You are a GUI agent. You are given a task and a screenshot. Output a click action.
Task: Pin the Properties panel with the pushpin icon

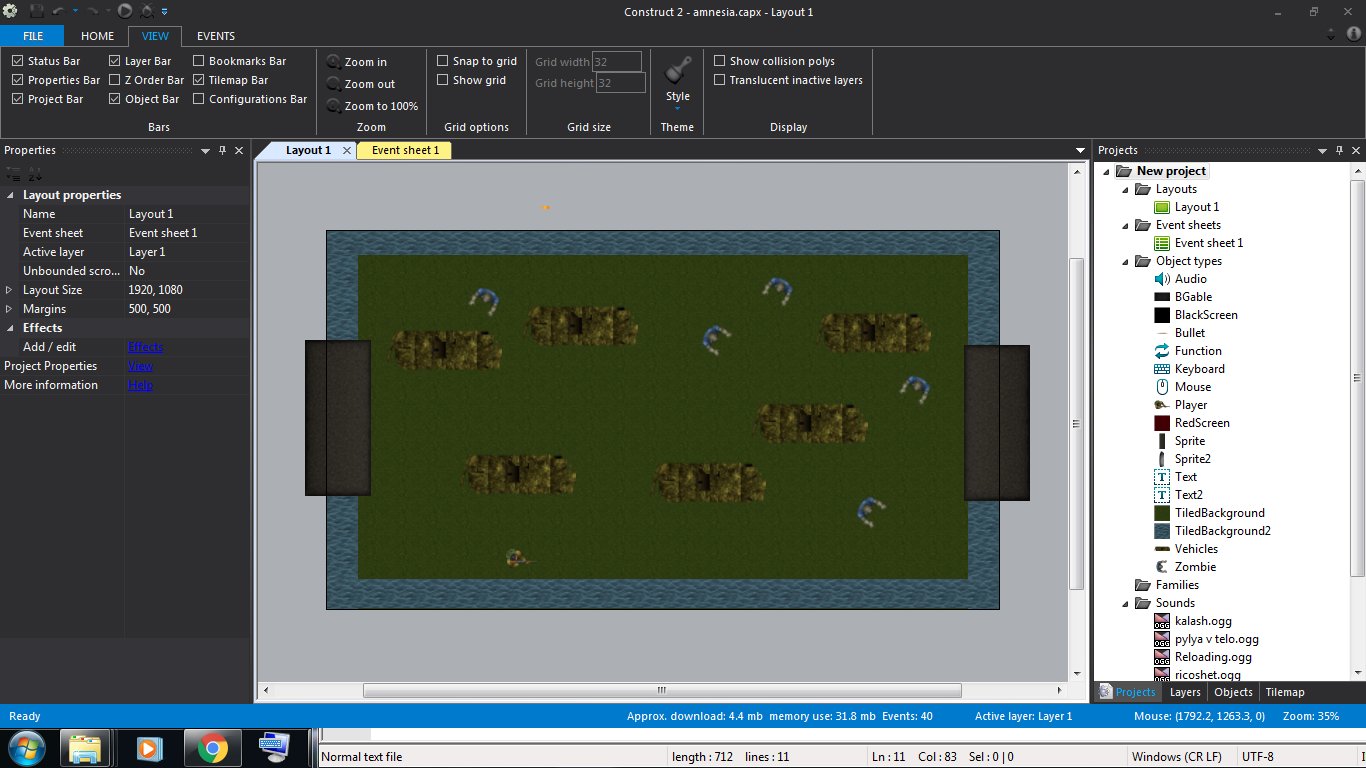(222, 150)
